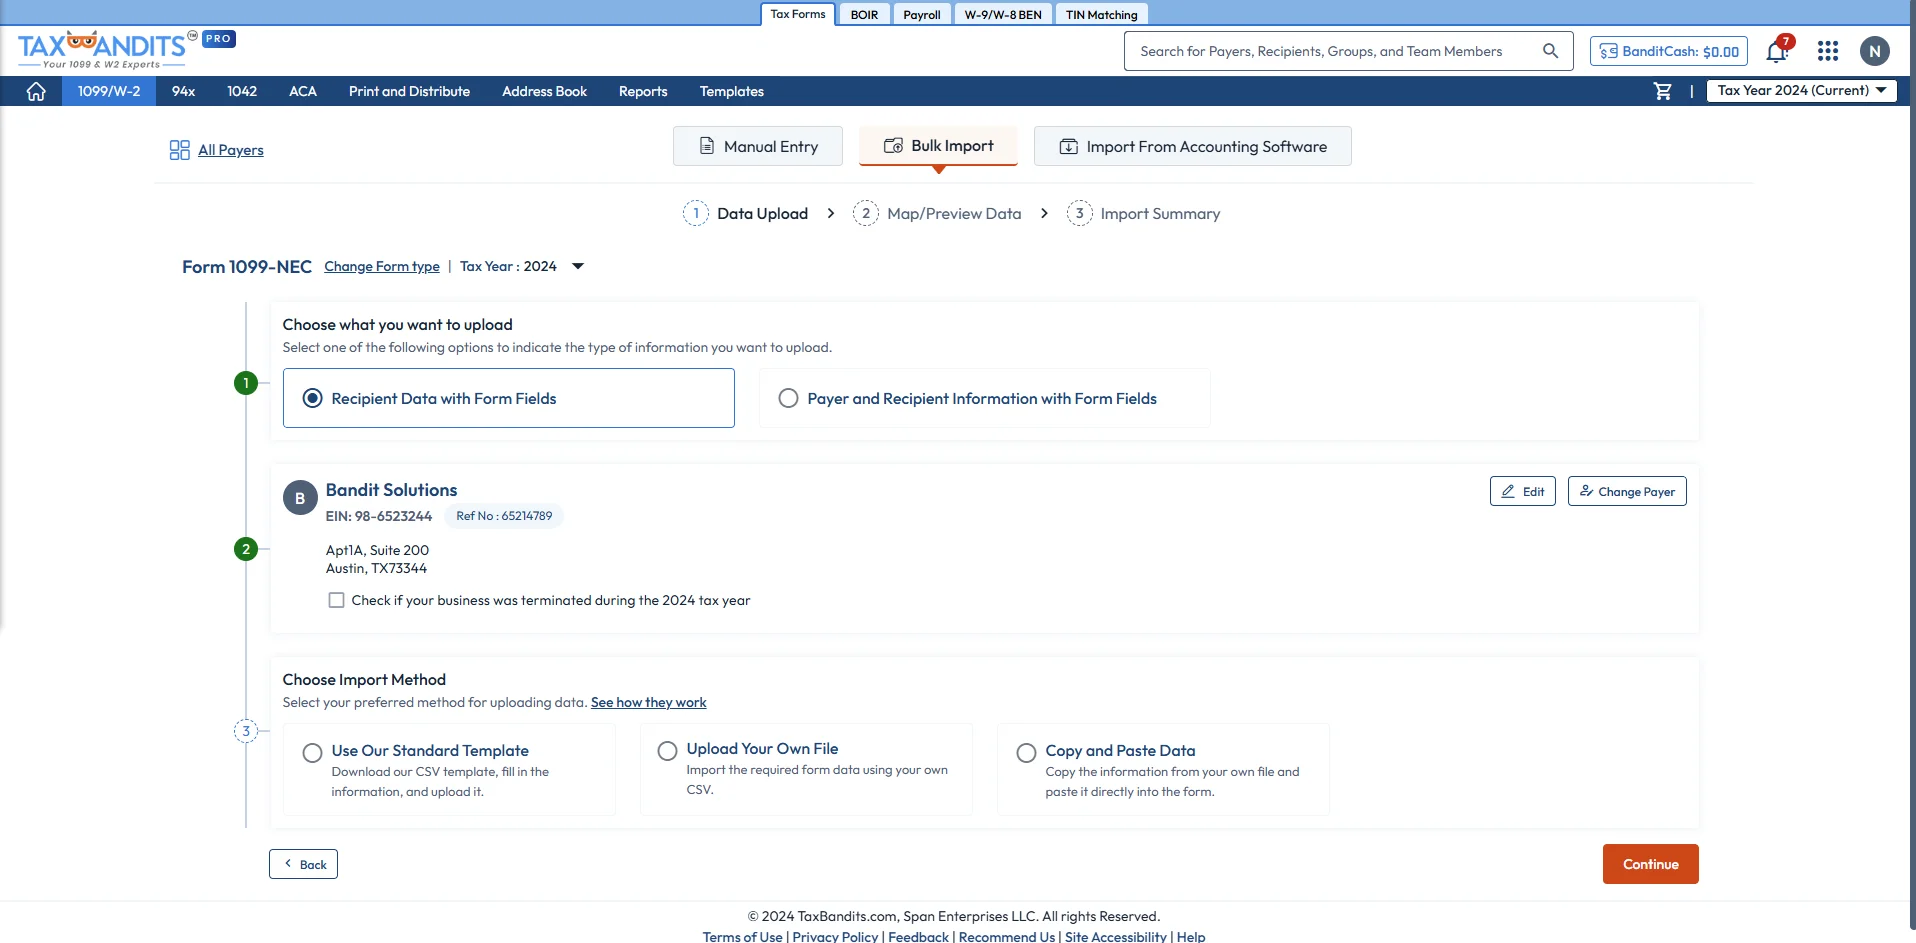Open Recommend Us footer link
1916x943 pixels.
(x=1007, y=936)
